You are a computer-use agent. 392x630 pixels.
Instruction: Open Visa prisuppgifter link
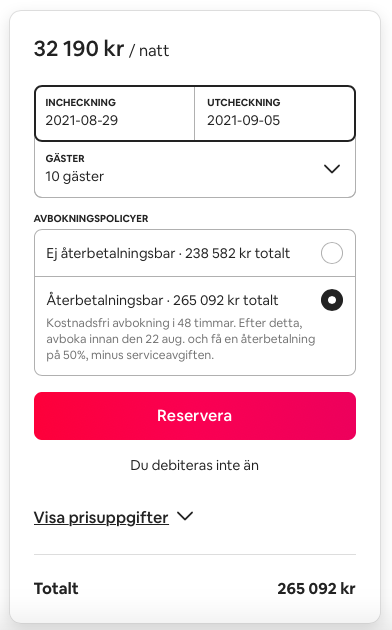click(101, 518)
